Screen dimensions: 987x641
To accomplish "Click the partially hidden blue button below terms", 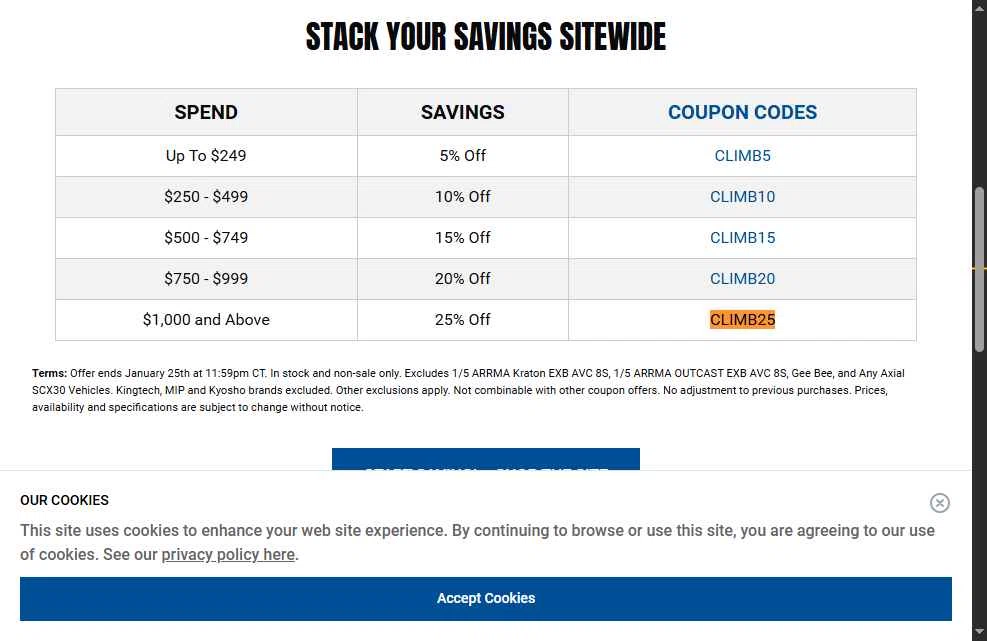I will [x=486, y=460].
